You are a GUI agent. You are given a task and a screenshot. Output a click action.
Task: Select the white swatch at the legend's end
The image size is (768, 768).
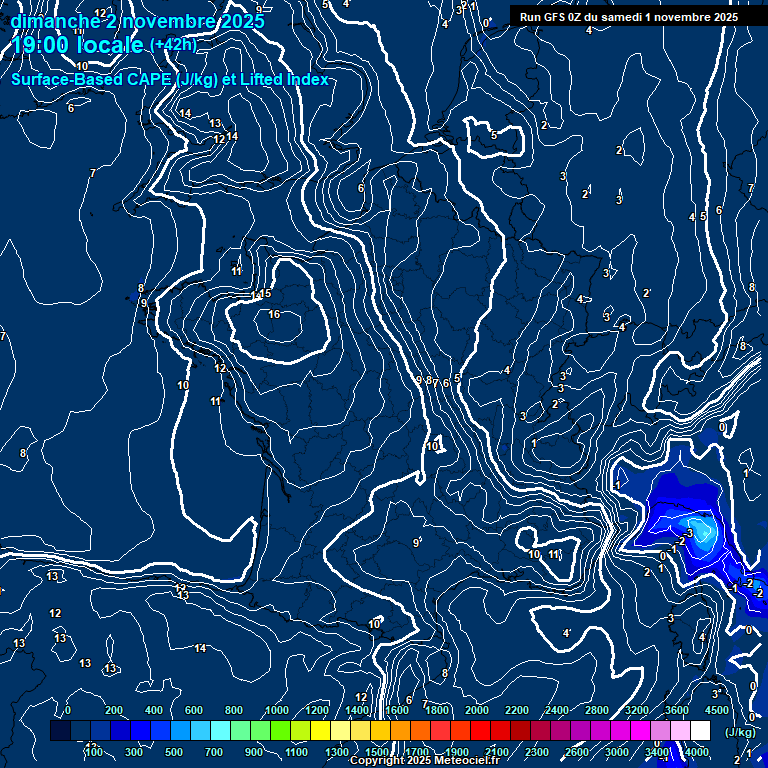700,731
